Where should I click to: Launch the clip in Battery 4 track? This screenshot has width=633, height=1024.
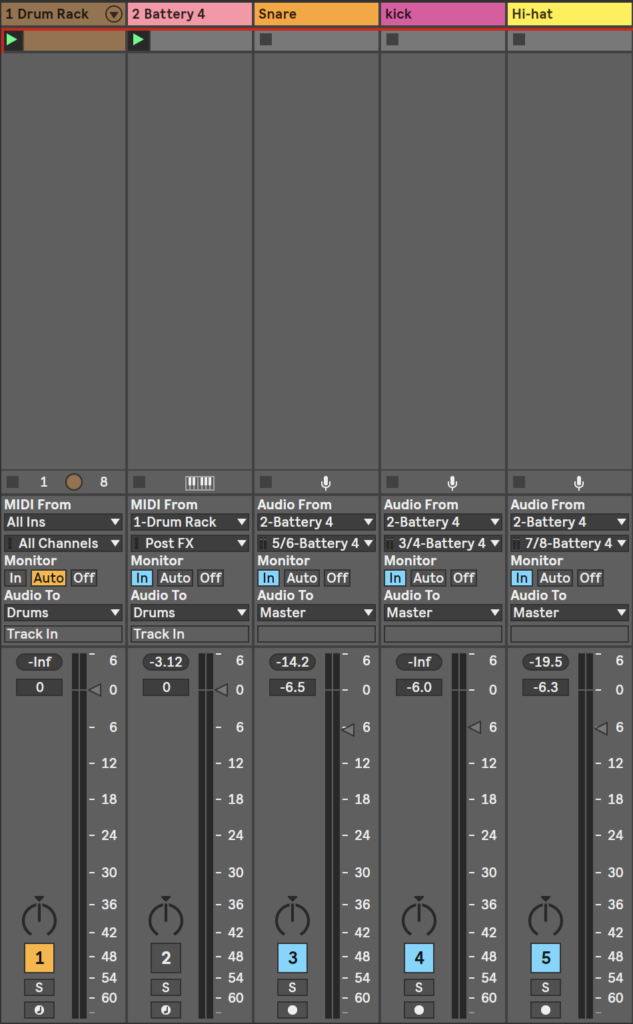139,40
